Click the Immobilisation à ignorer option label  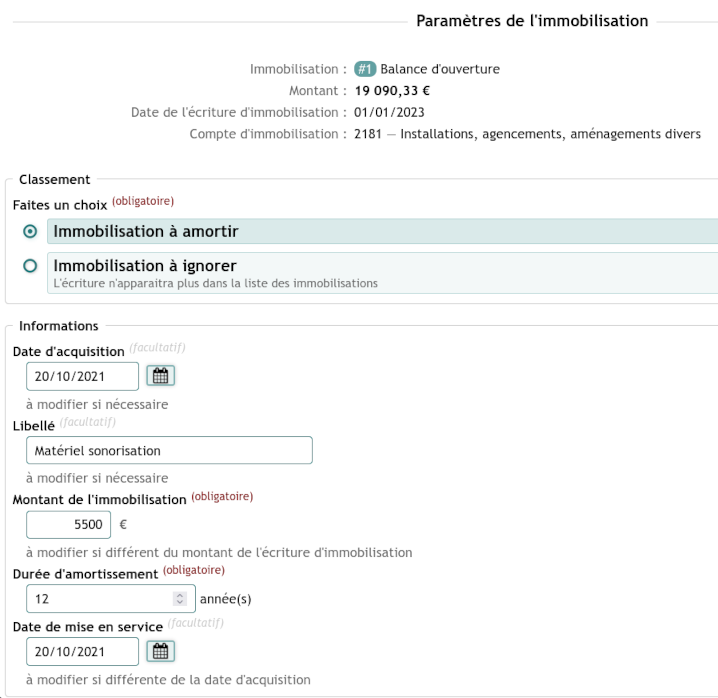(x=145, y=266)
